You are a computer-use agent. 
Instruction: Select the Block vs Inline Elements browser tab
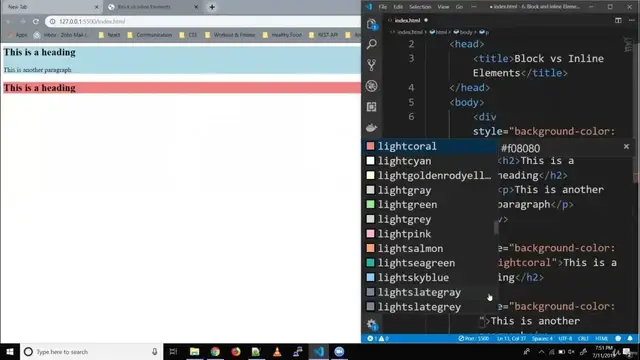coord(153,7)
